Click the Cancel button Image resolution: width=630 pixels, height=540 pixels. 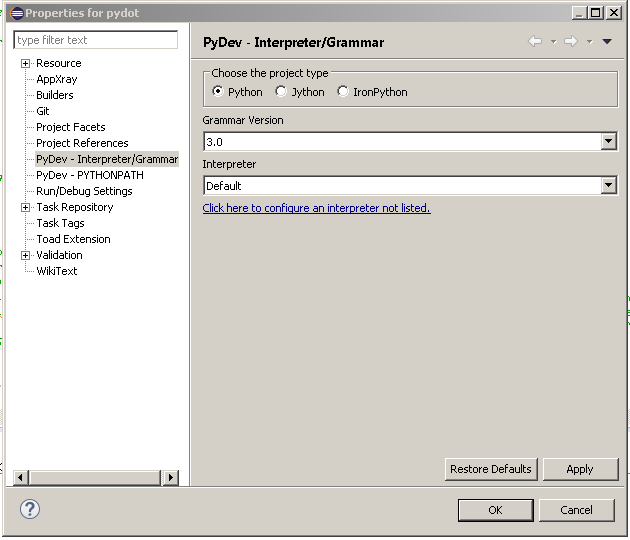pyautogui.click(x=576, y=510)
